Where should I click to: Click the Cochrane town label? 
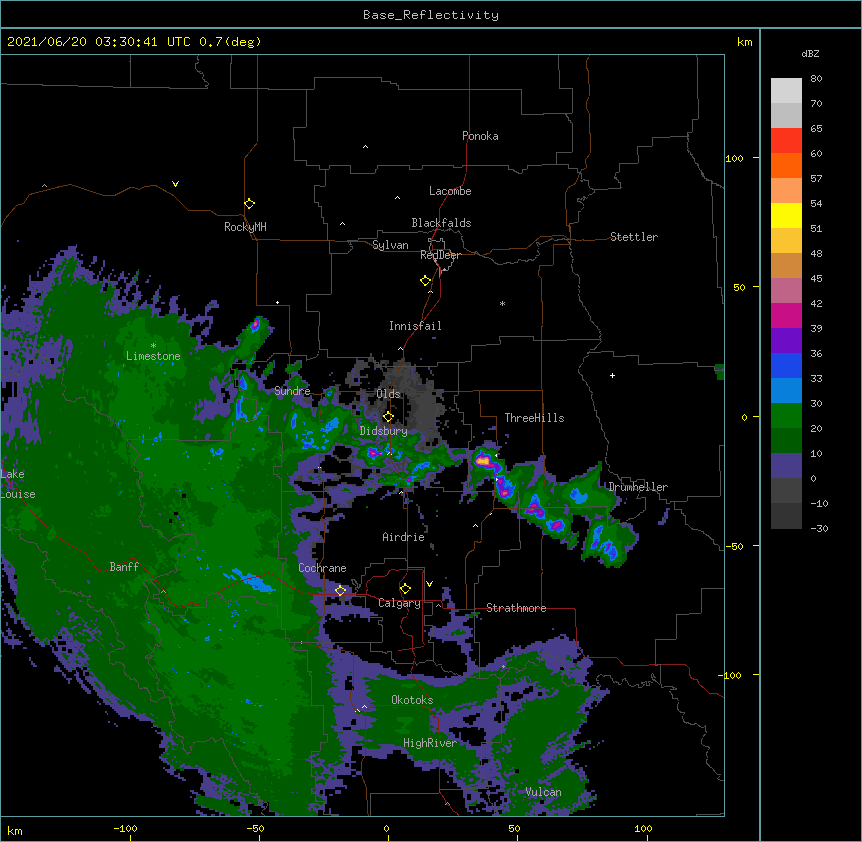coord(322,568)
